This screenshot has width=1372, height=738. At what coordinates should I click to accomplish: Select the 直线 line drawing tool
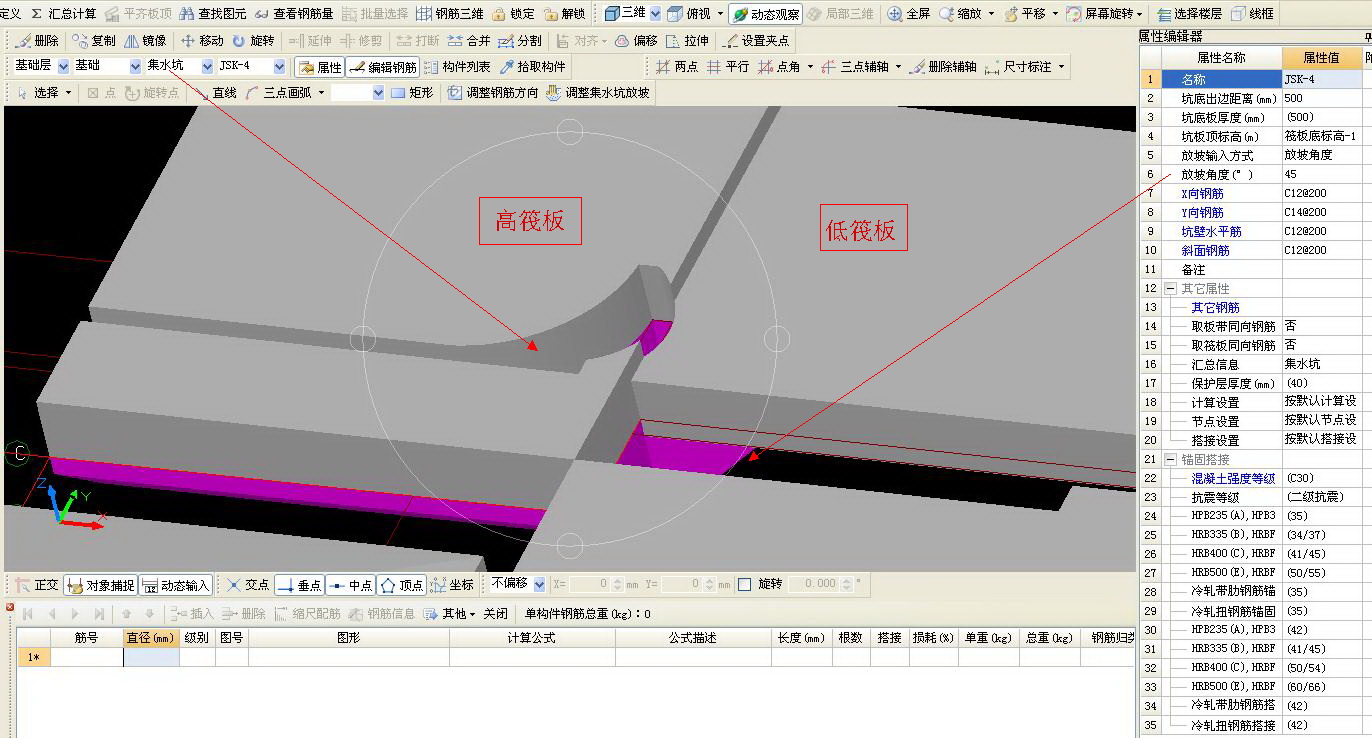pos(215,93)
